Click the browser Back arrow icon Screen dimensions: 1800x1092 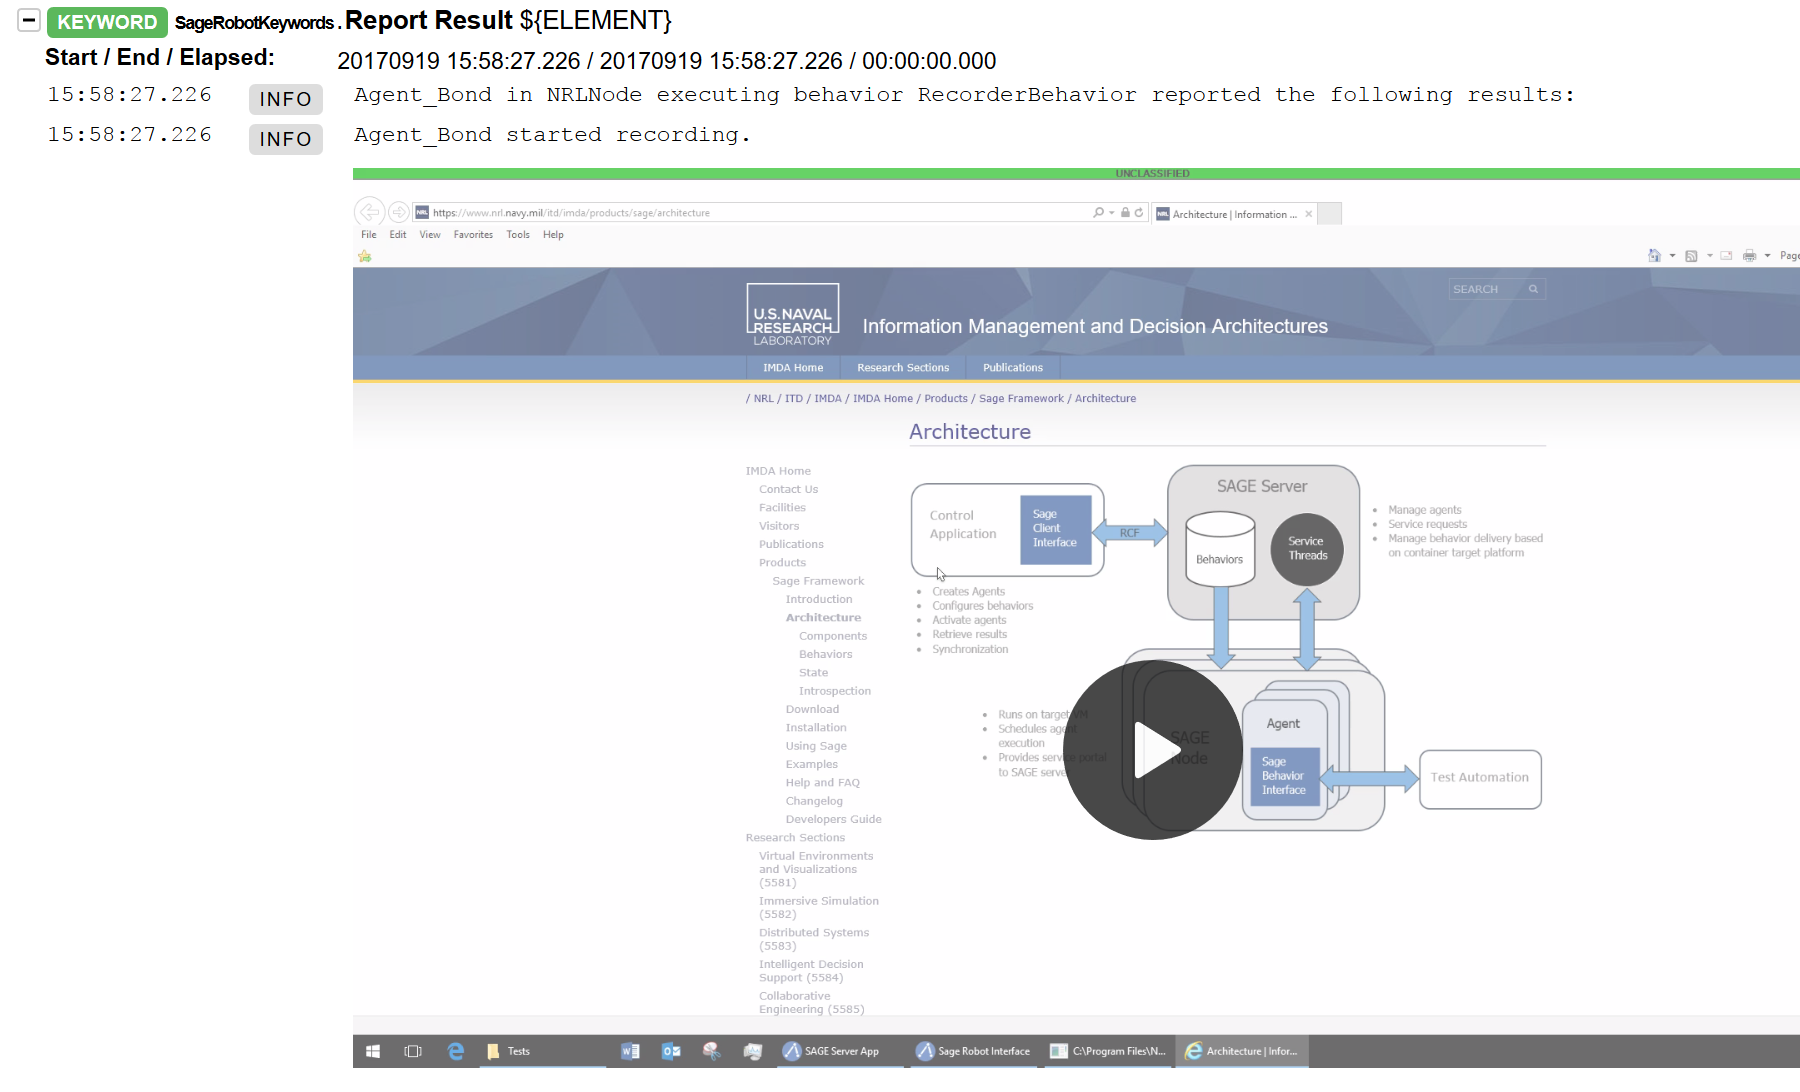click(369, 212)
